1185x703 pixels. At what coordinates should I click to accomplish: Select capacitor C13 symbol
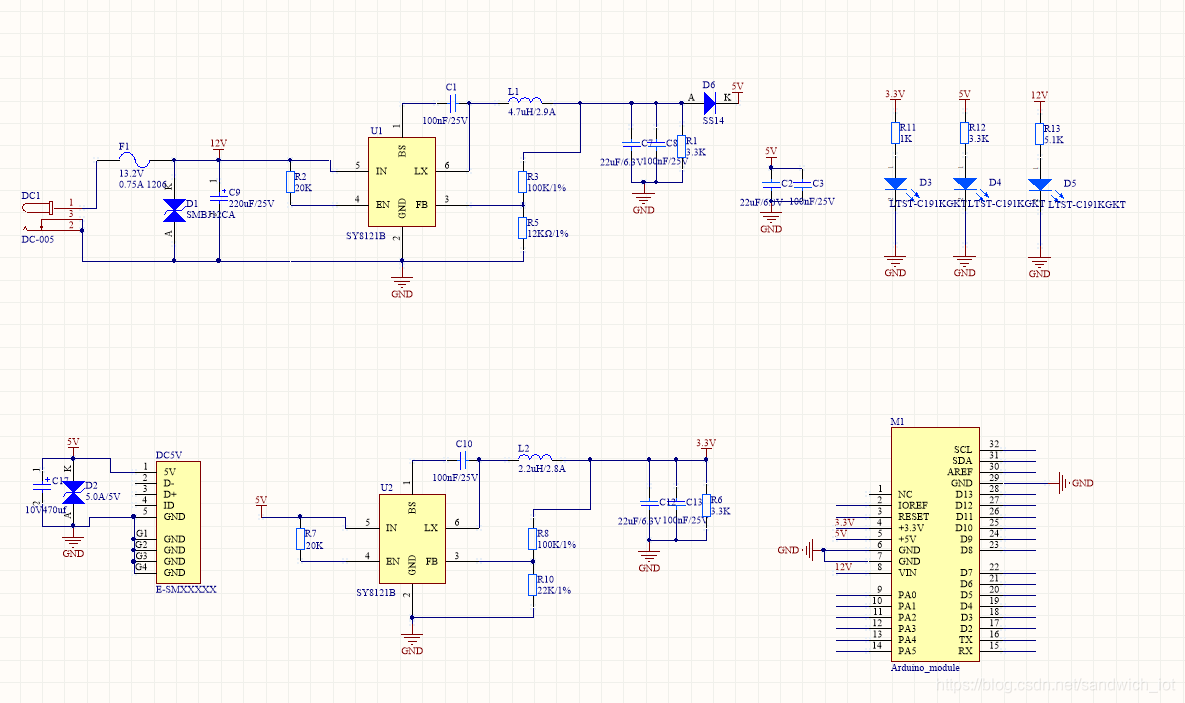[x=676, y=501]
